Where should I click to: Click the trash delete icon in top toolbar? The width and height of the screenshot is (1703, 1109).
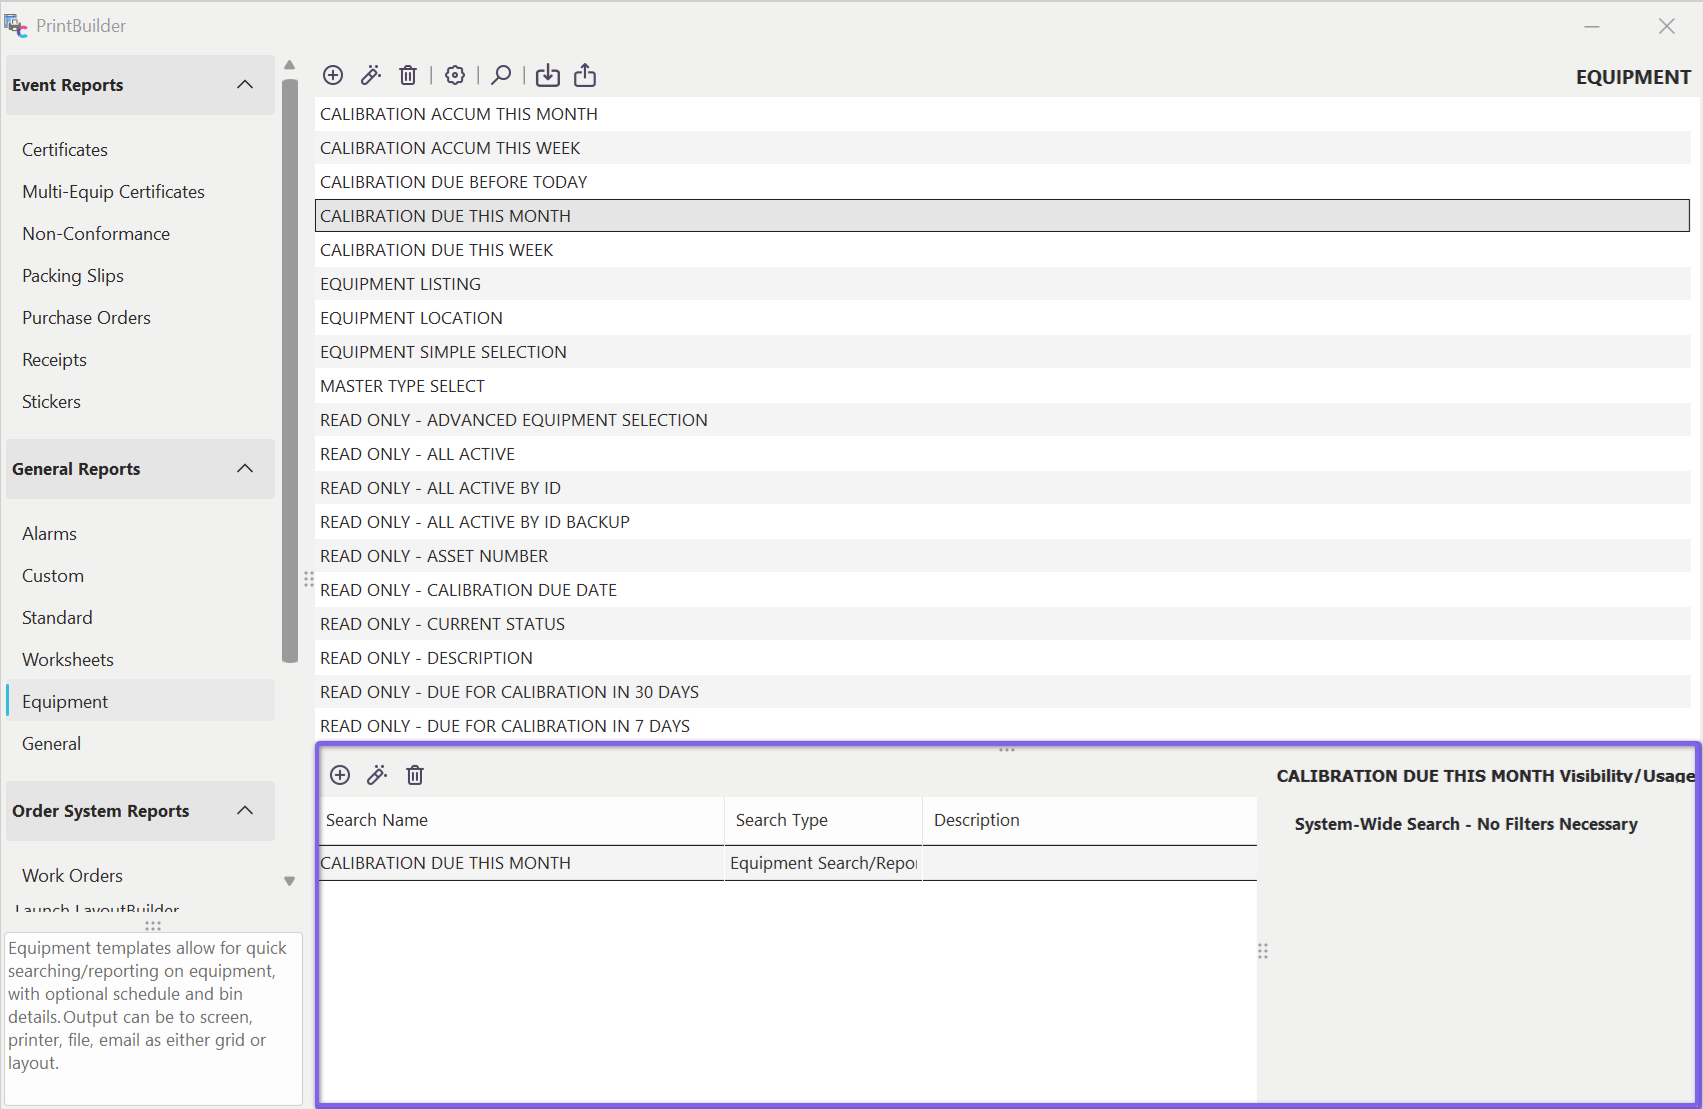[408, 75]
